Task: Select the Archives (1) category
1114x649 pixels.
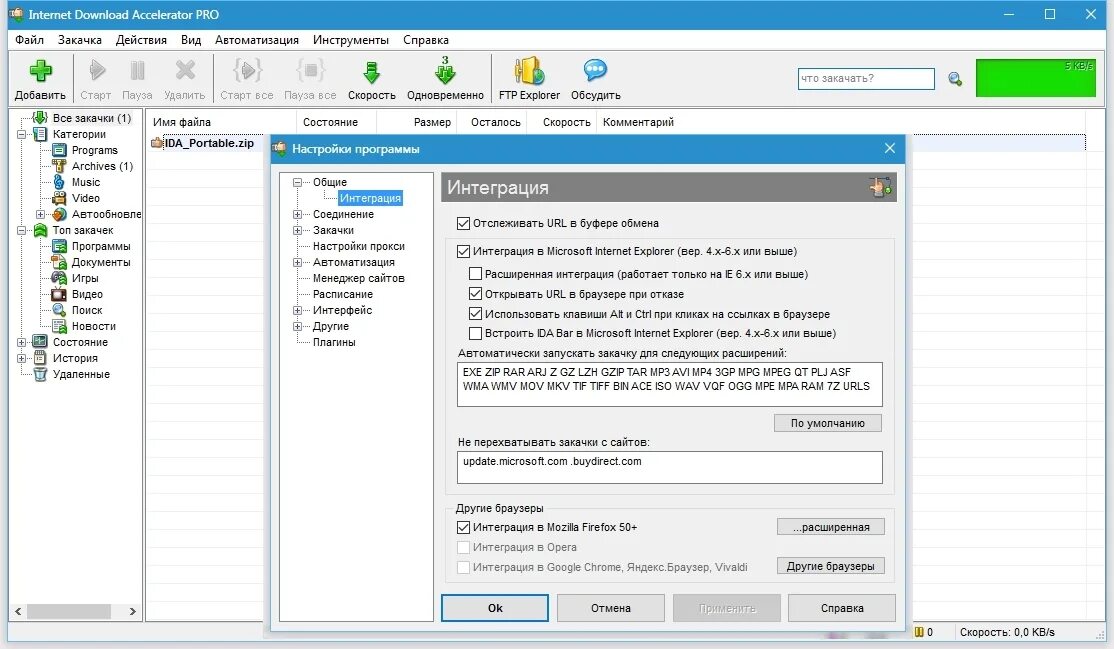Action: (102, 166)
